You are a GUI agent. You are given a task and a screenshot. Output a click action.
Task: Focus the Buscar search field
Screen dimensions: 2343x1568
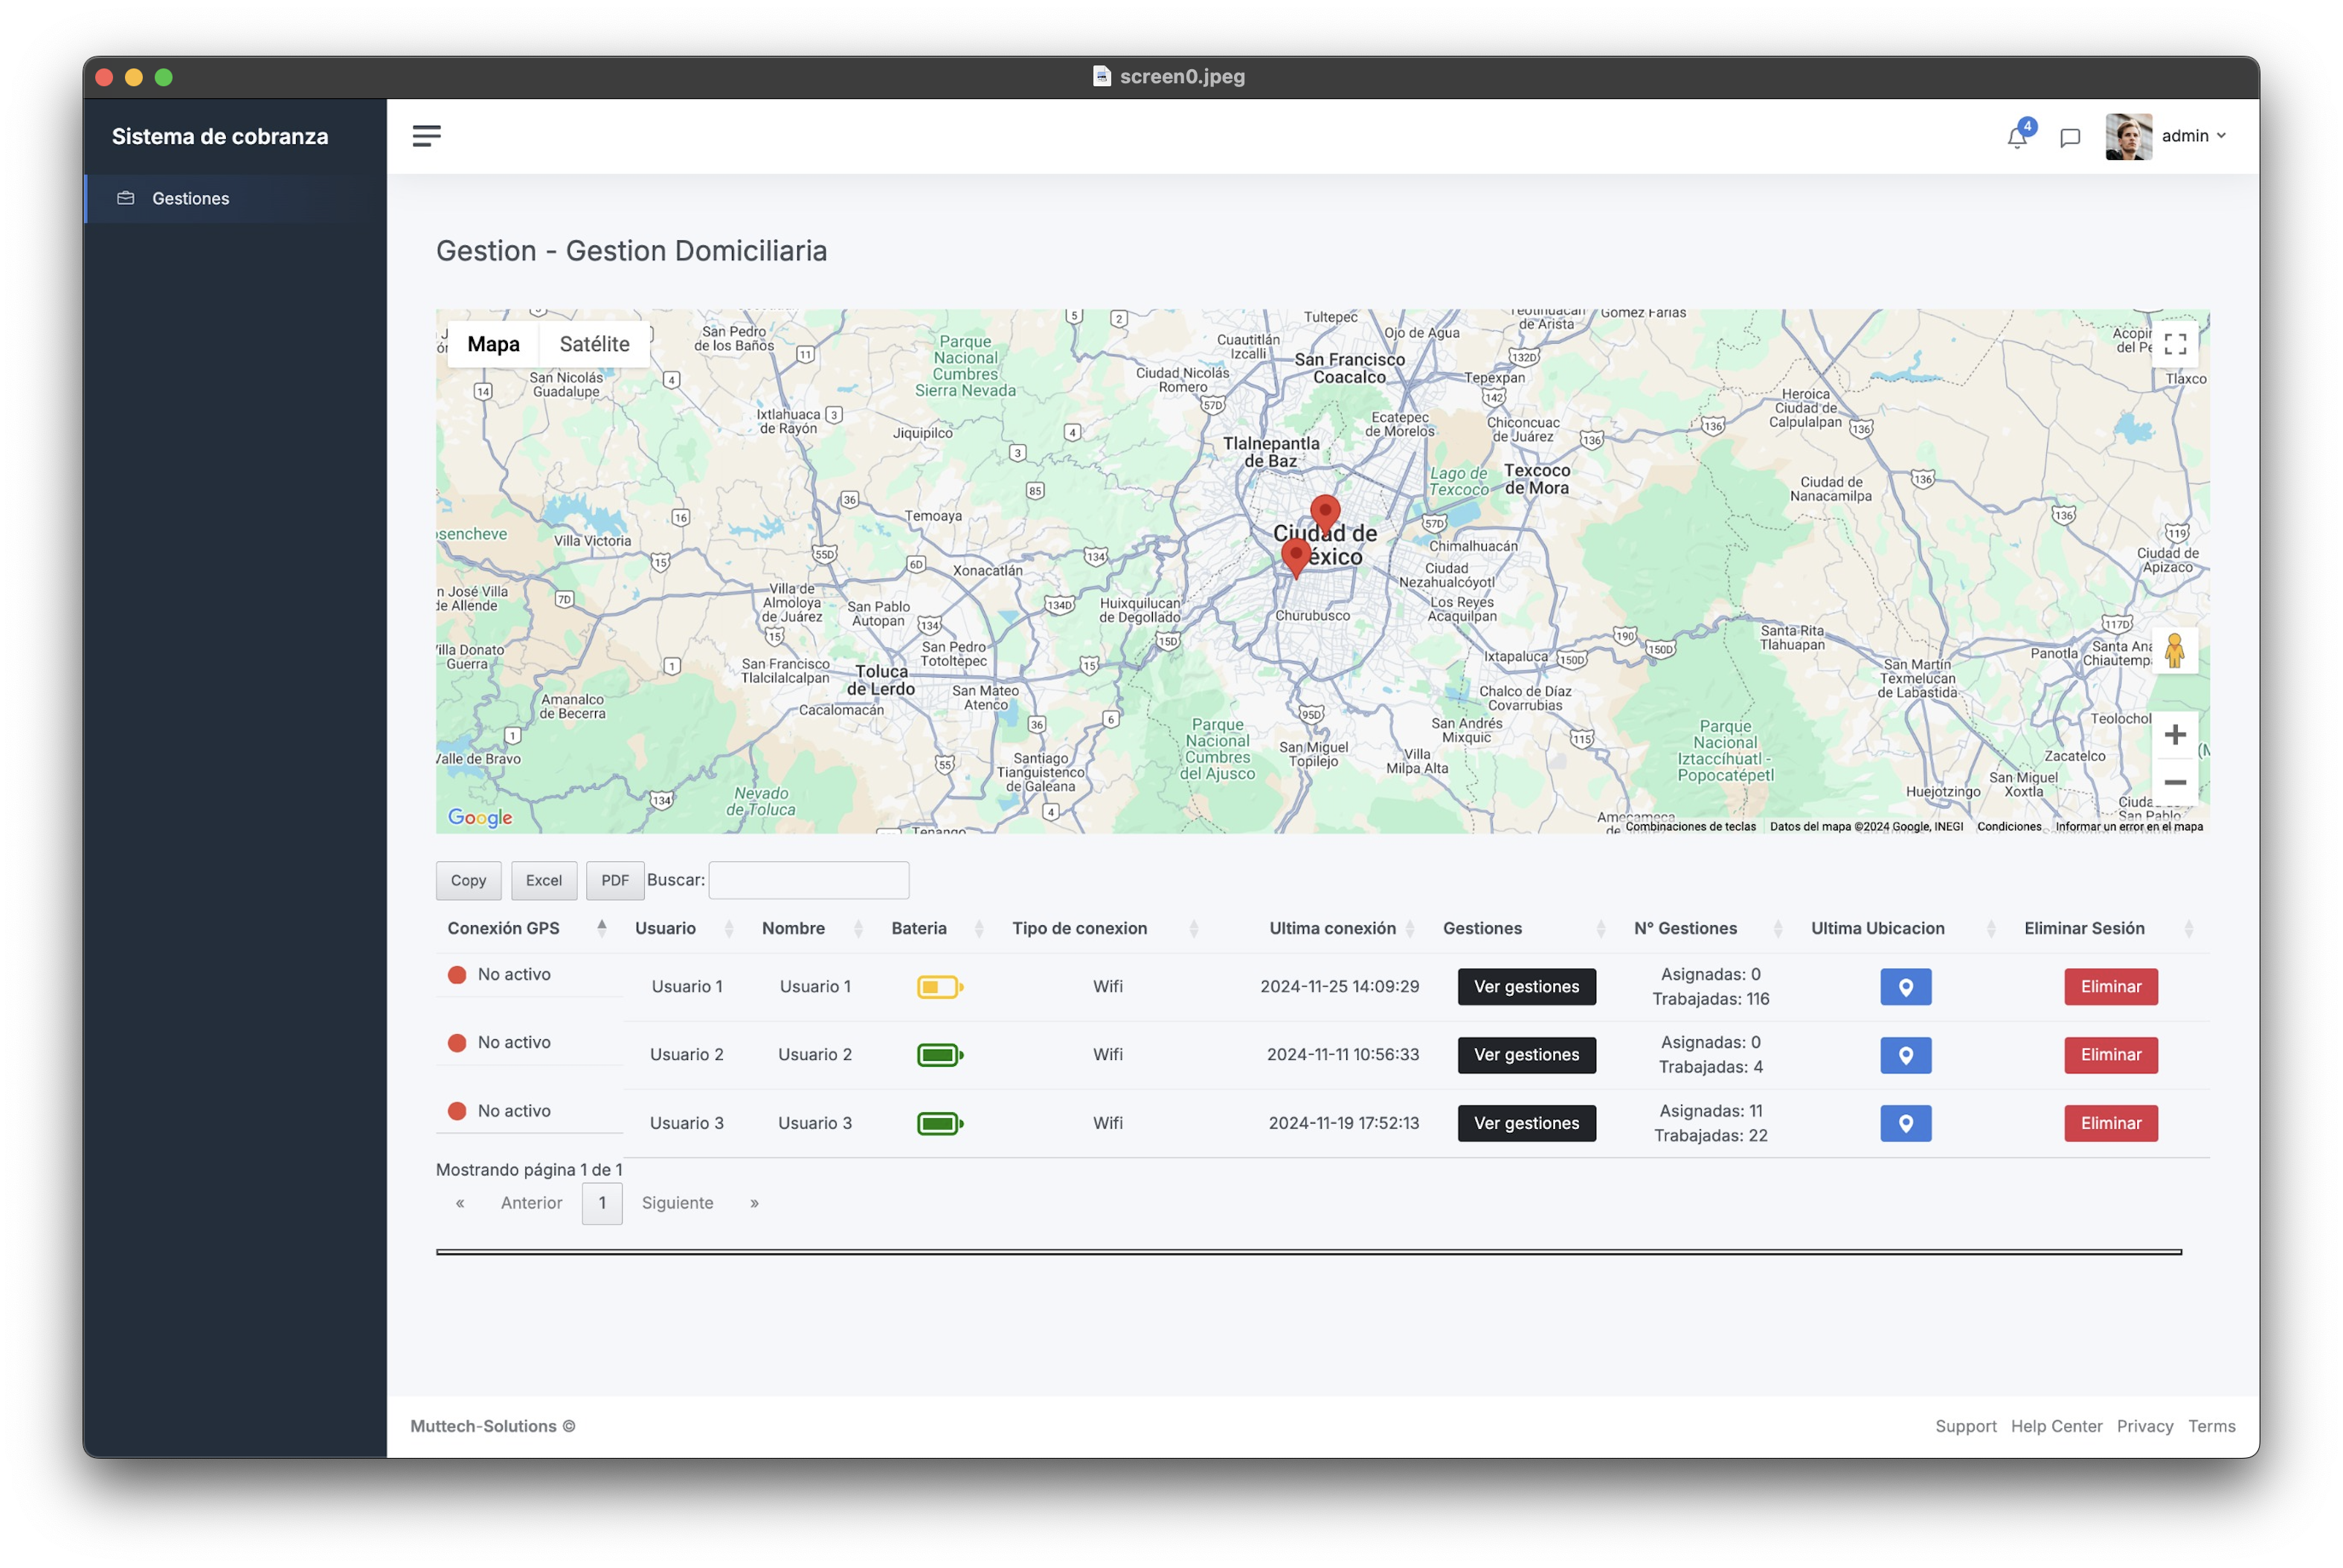pyautogui.click(x=809, y=880)
